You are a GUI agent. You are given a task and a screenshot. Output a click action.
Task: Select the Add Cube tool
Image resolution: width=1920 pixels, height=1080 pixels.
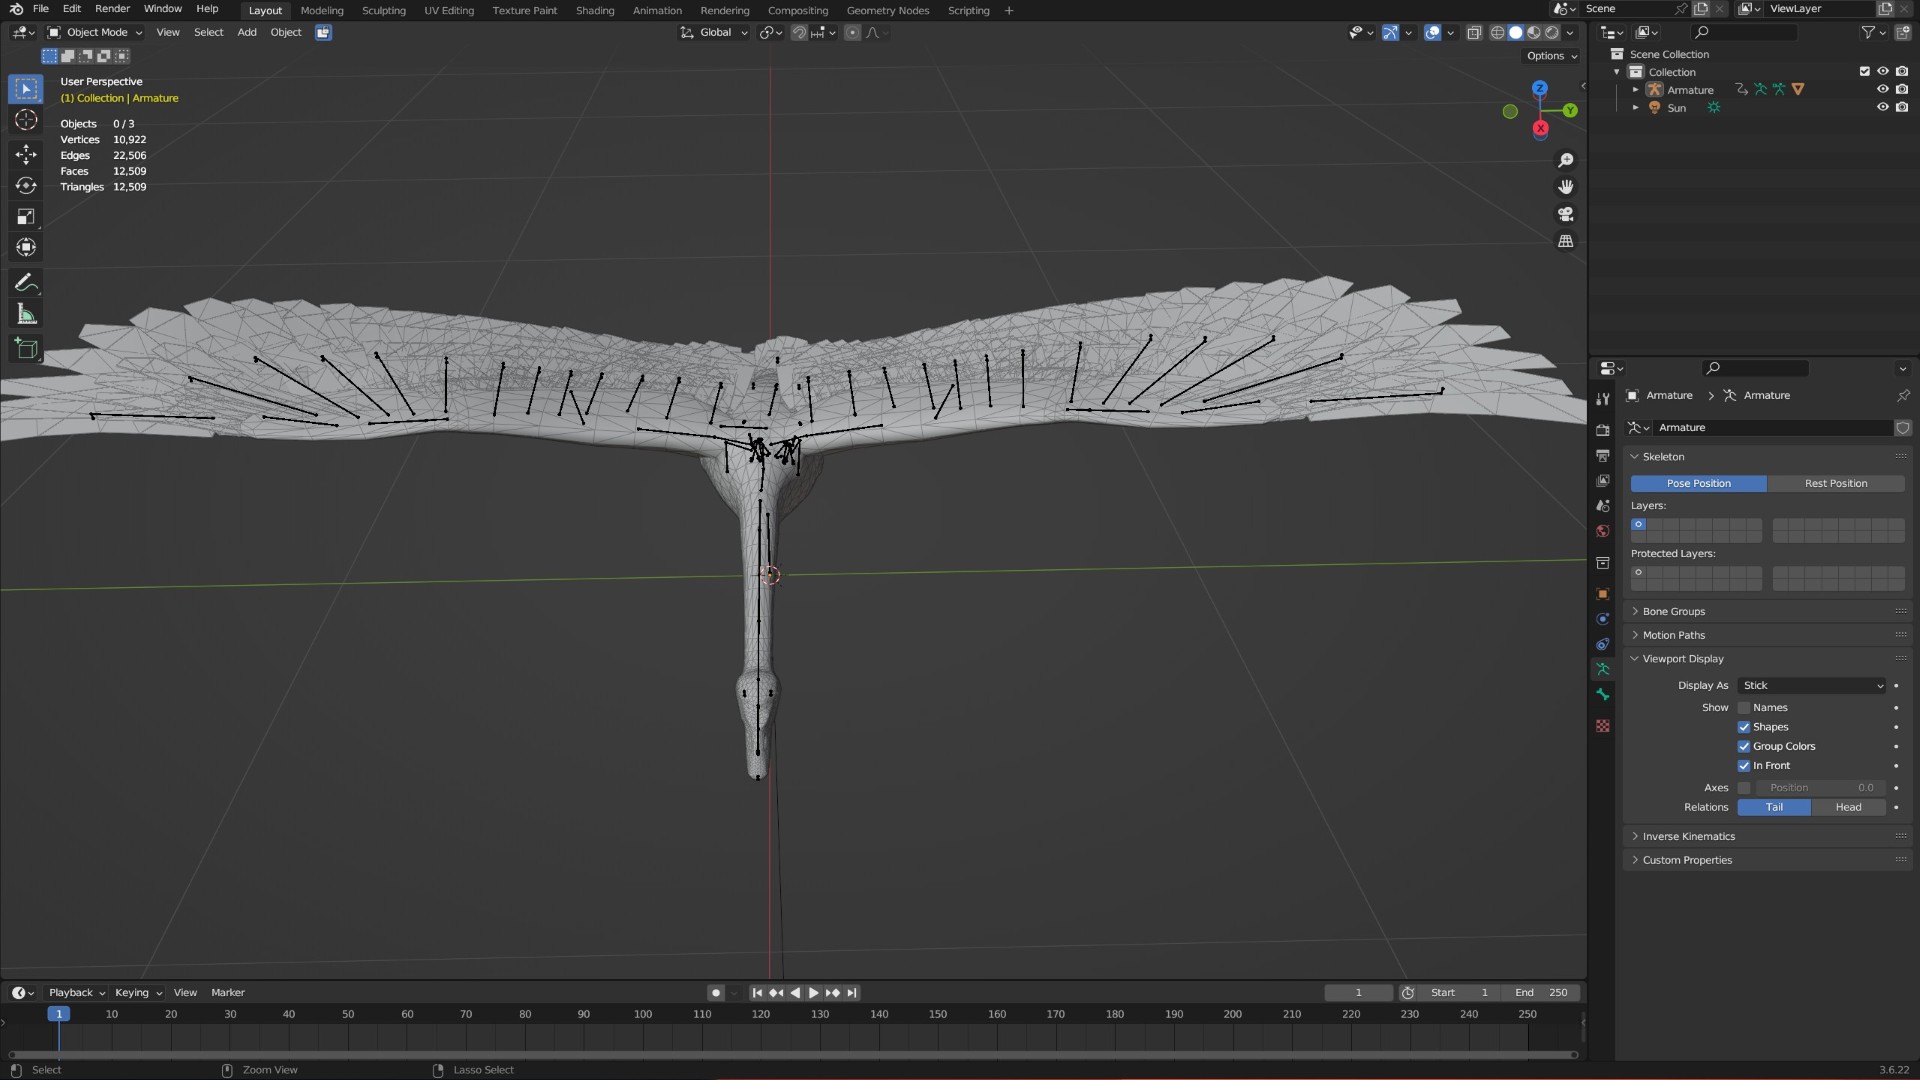tap(26, 349)
